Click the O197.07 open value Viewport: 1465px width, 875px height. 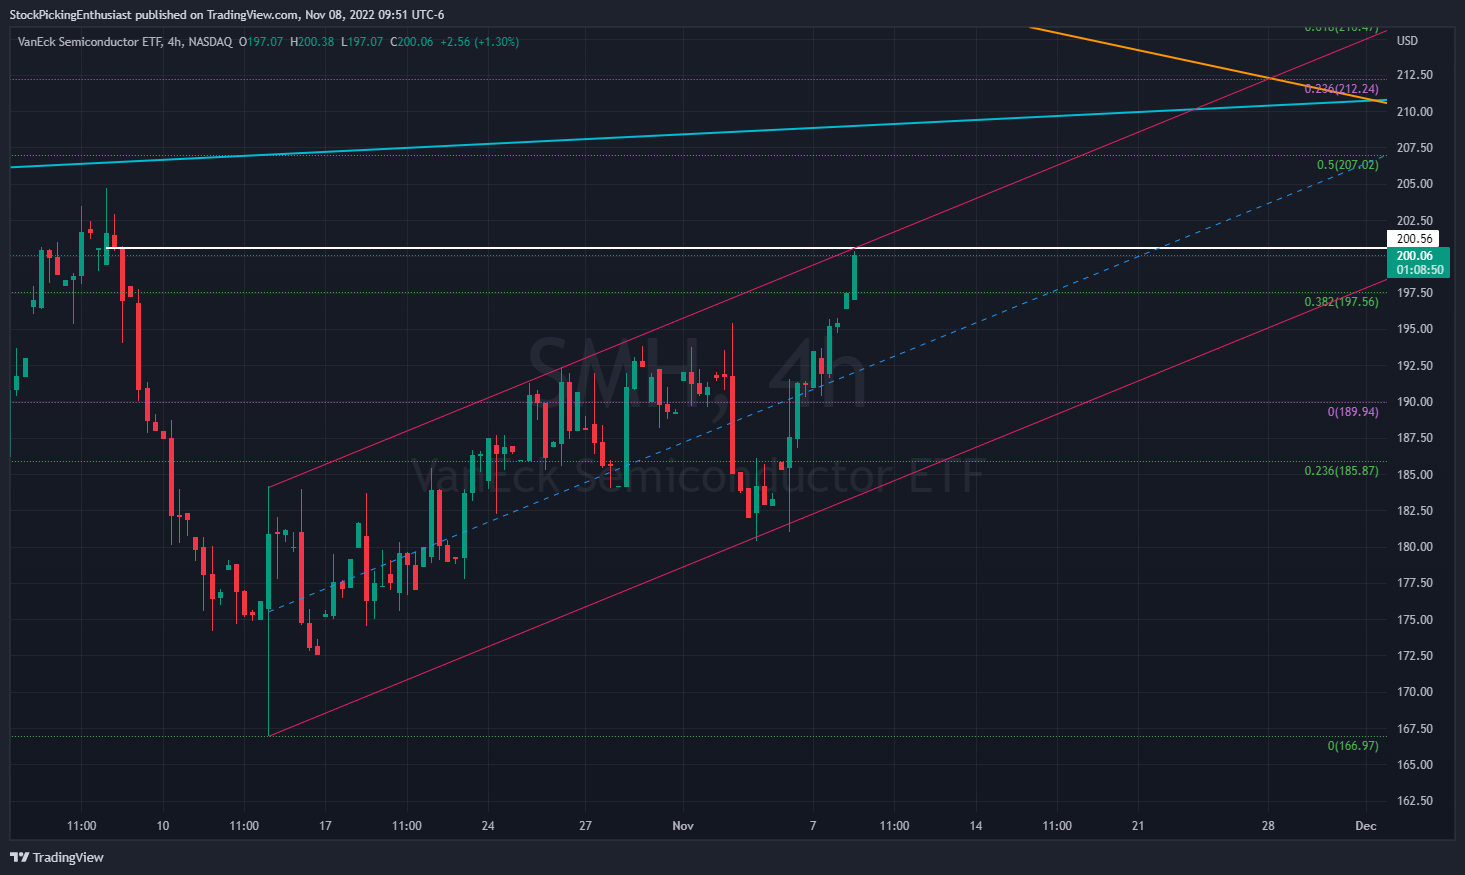(x=261, y=42)
